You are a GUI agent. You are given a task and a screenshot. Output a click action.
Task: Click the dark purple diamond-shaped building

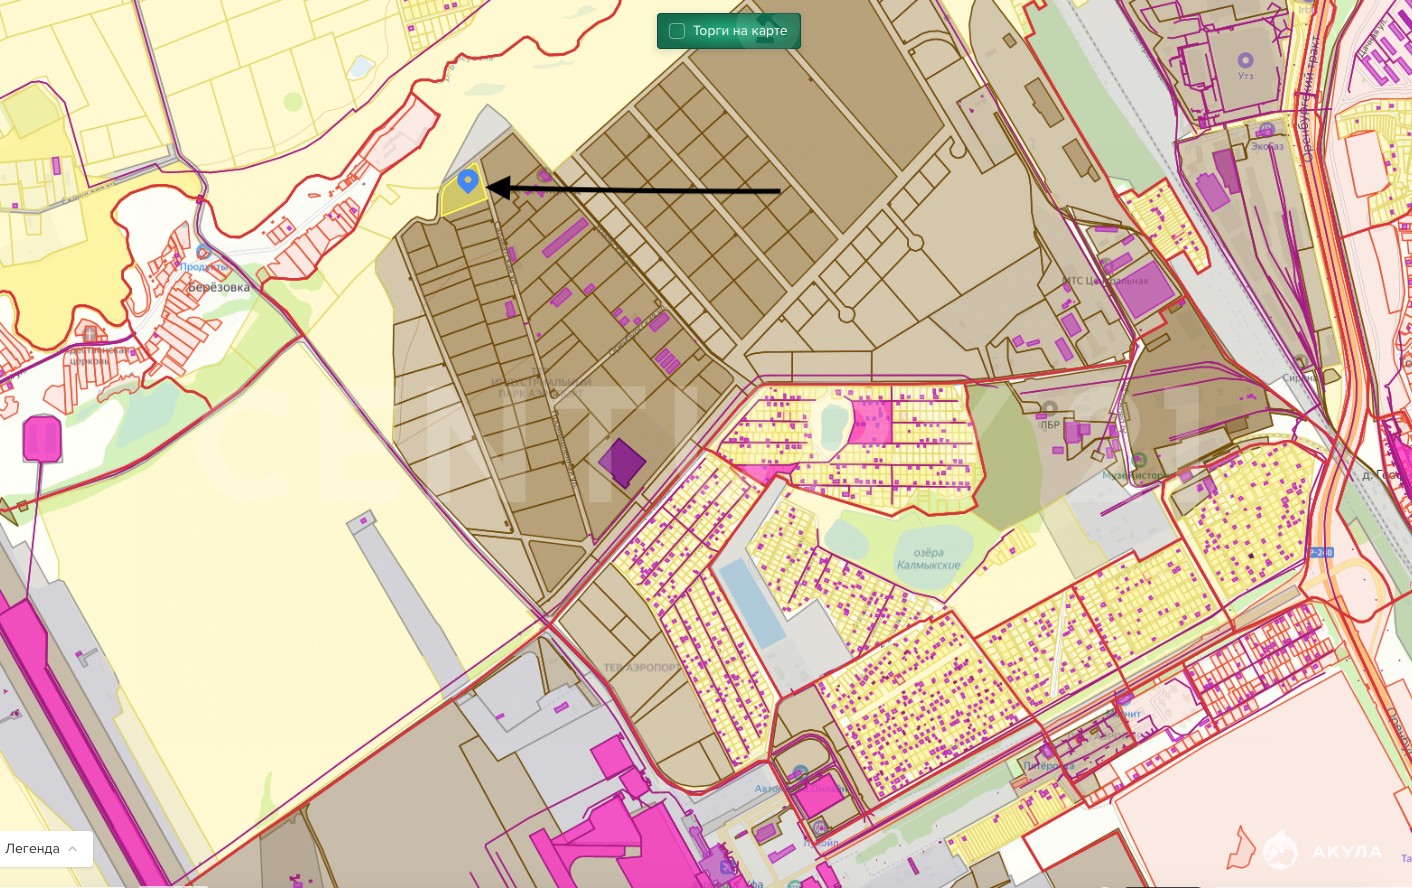pyautogui.click(x=622, y=463)
